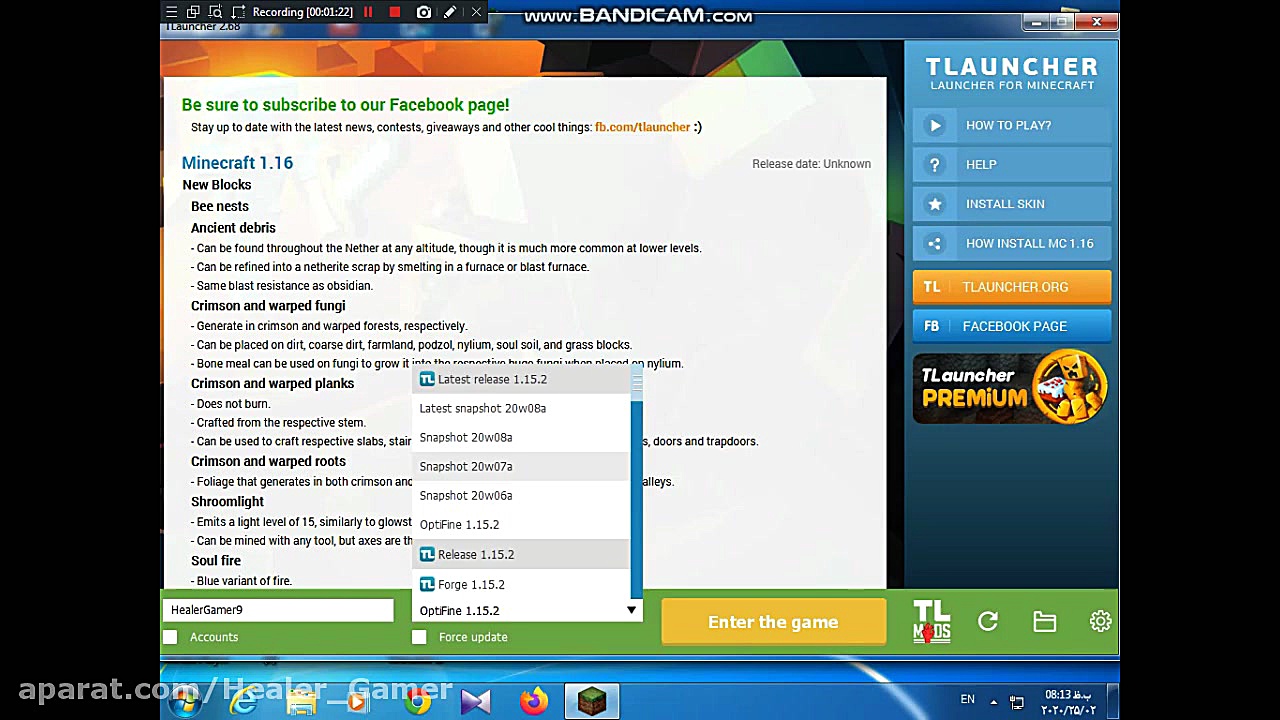Select Latest release 1.15.2 from version list
Viewport: 1280px width, 720px height.
pyautogui.click(x=521, y=379)
